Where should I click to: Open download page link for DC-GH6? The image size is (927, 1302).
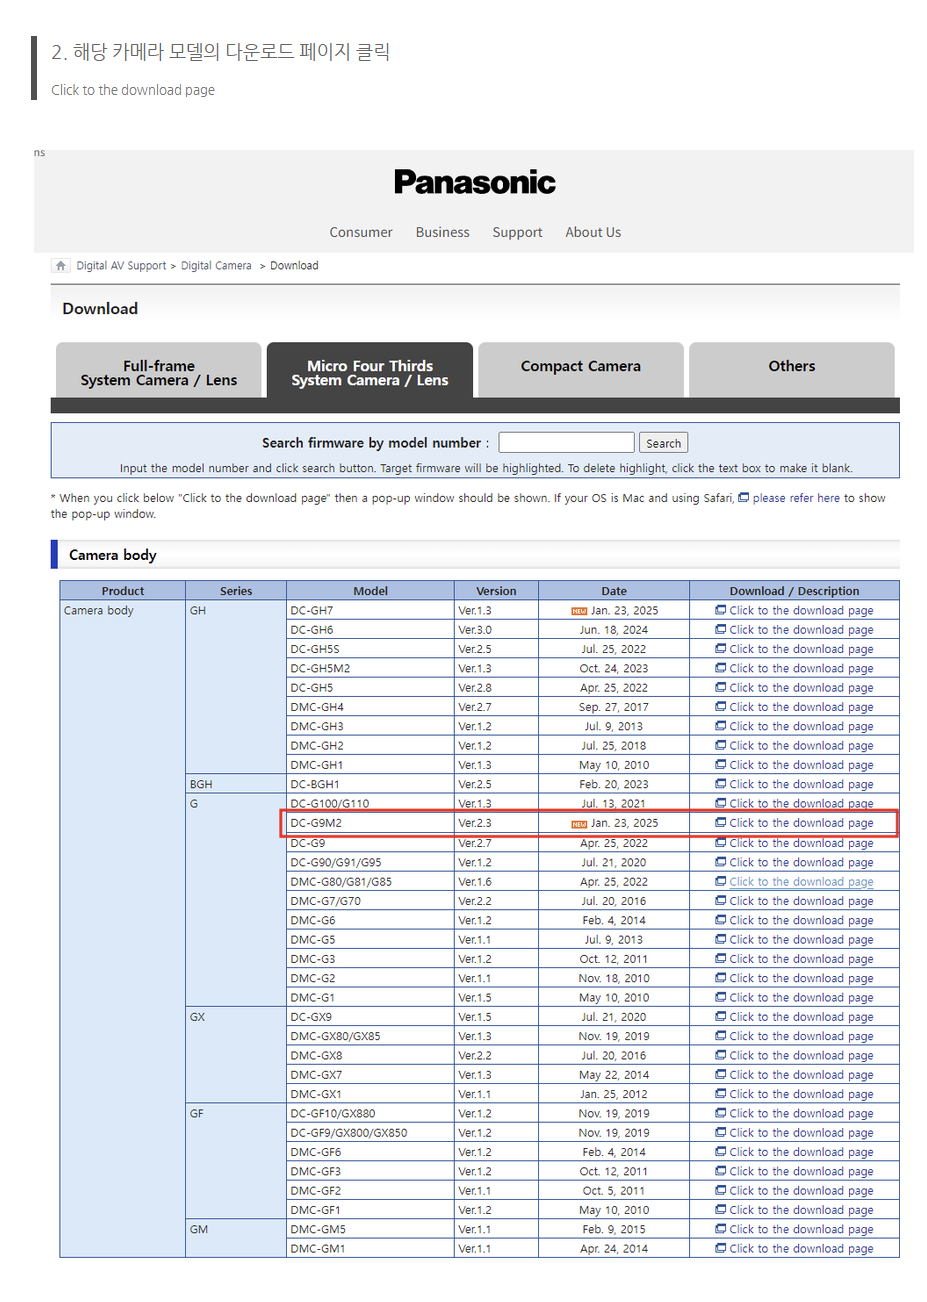[x=800, y=630]
